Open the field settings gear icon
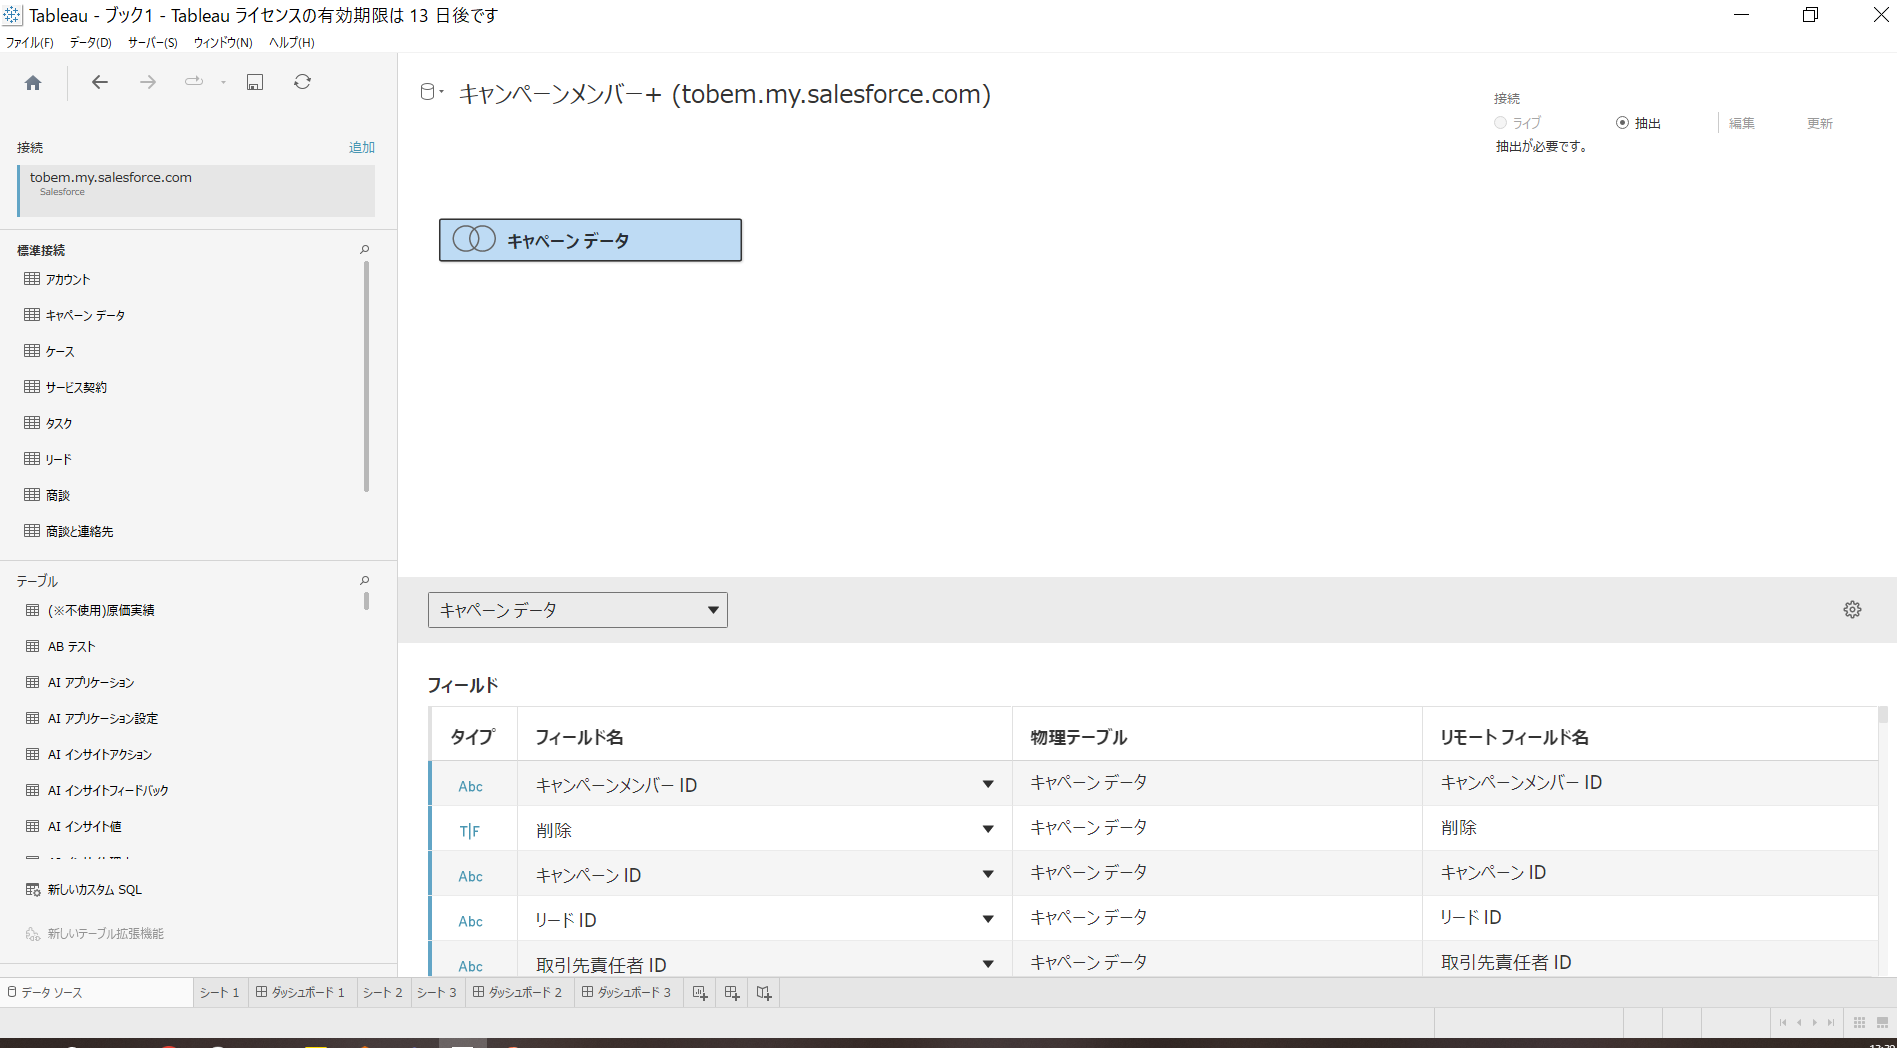 pos(1852,610)
